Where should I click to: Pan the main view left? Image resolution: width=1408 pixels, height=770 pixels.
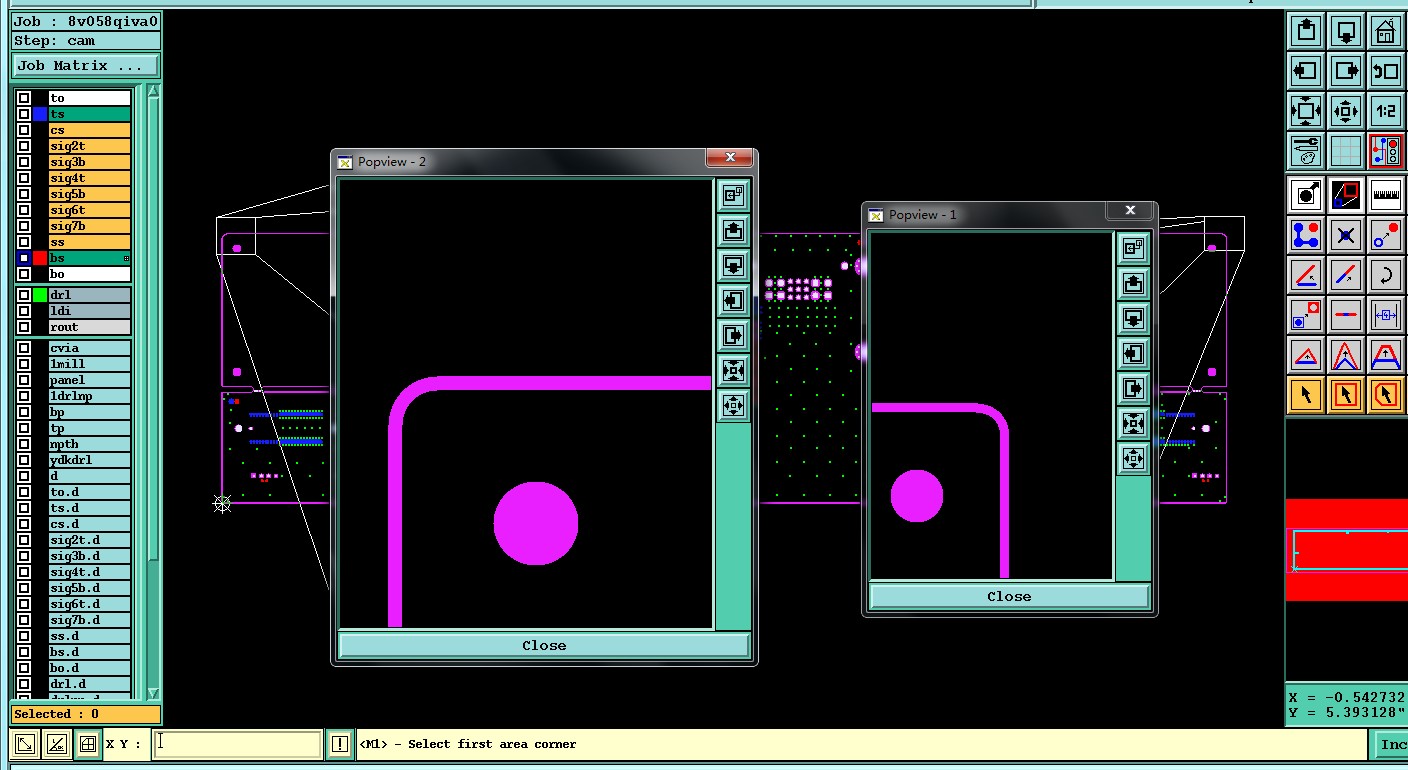[x=1306, y=71]
